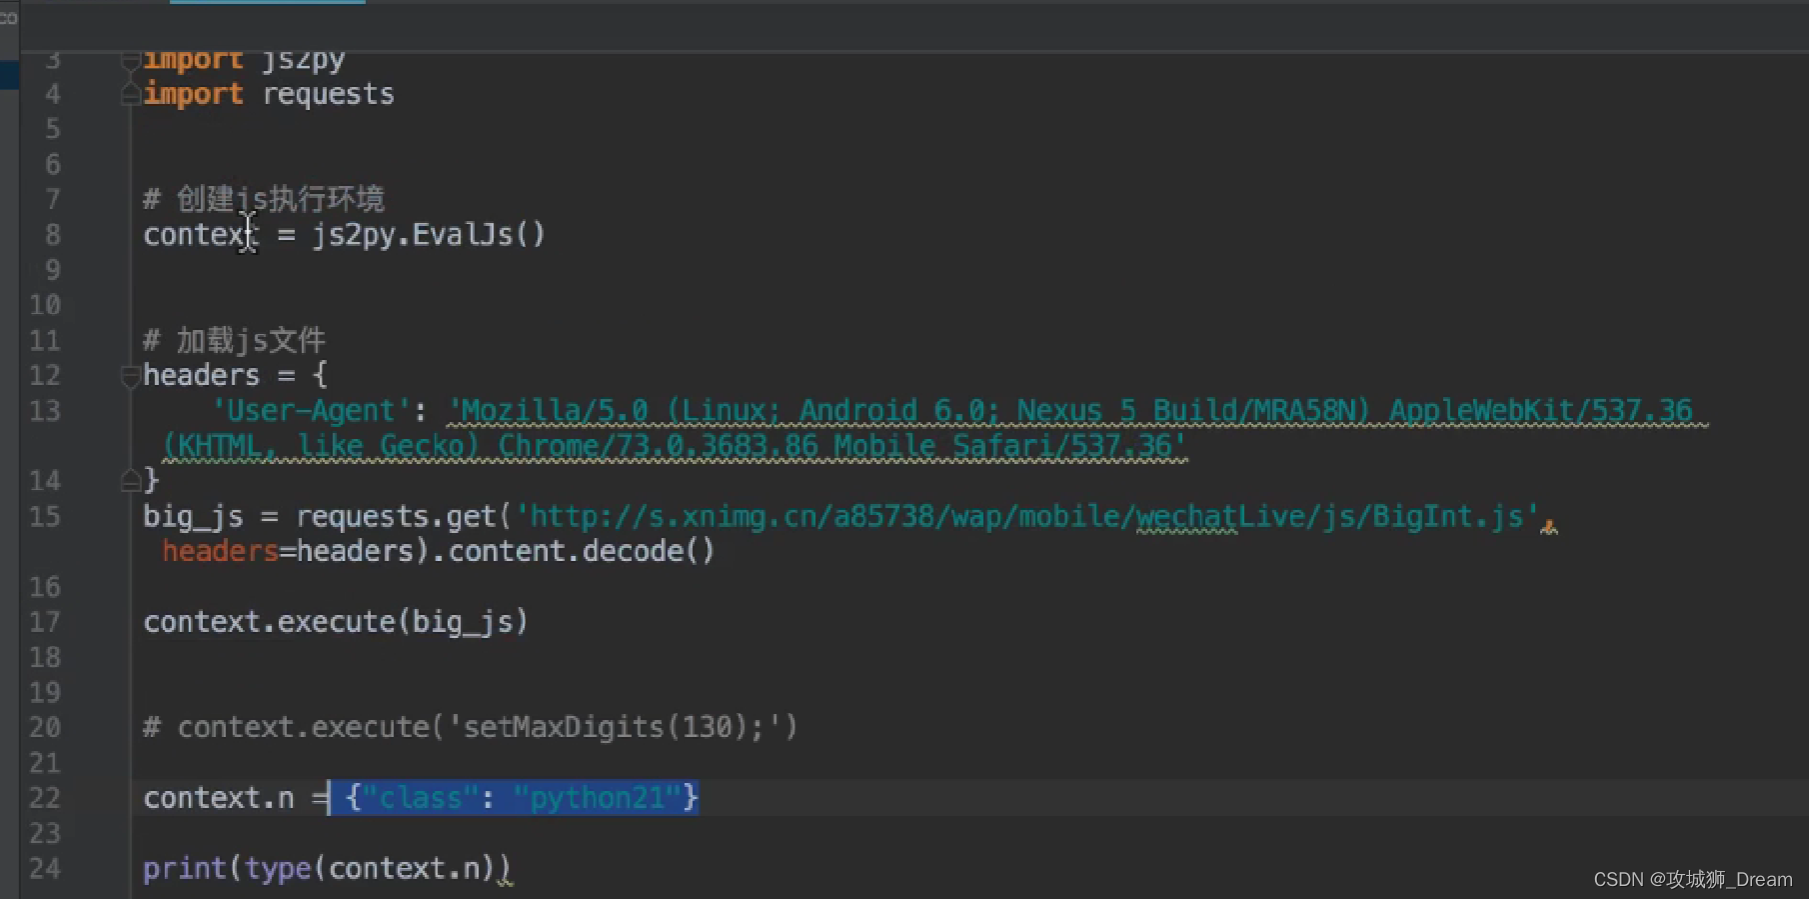The width and height of the screenshot is (1809, 899).
Task: Click the active editor tab at top
Action: (267, 3)
